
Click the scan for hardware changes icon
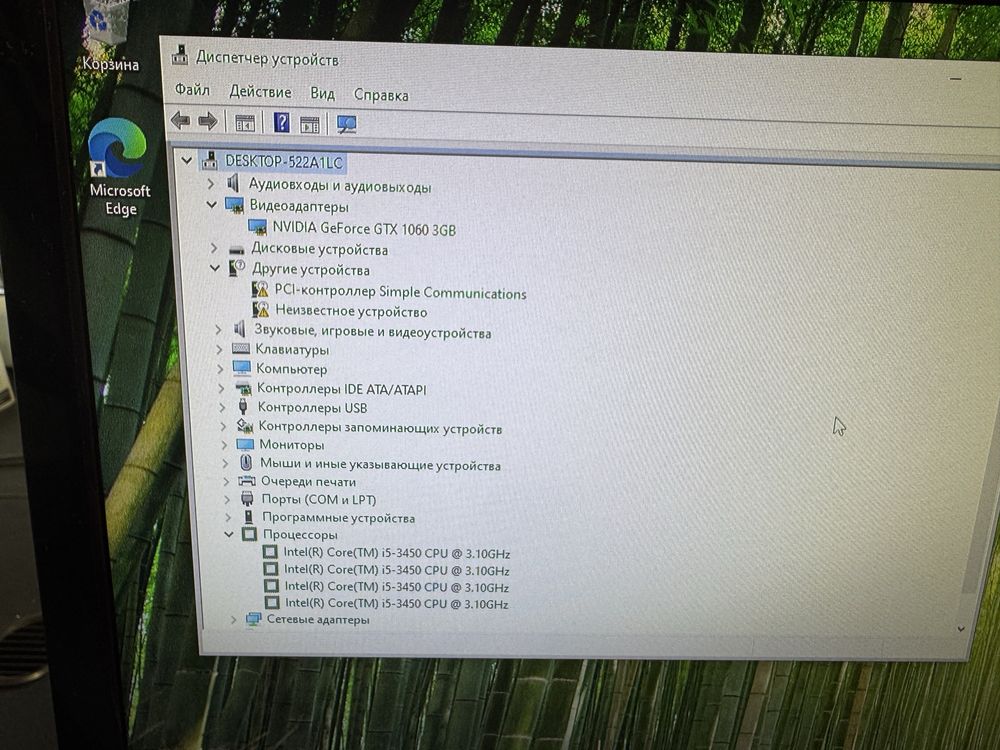(x=346, y=125)
